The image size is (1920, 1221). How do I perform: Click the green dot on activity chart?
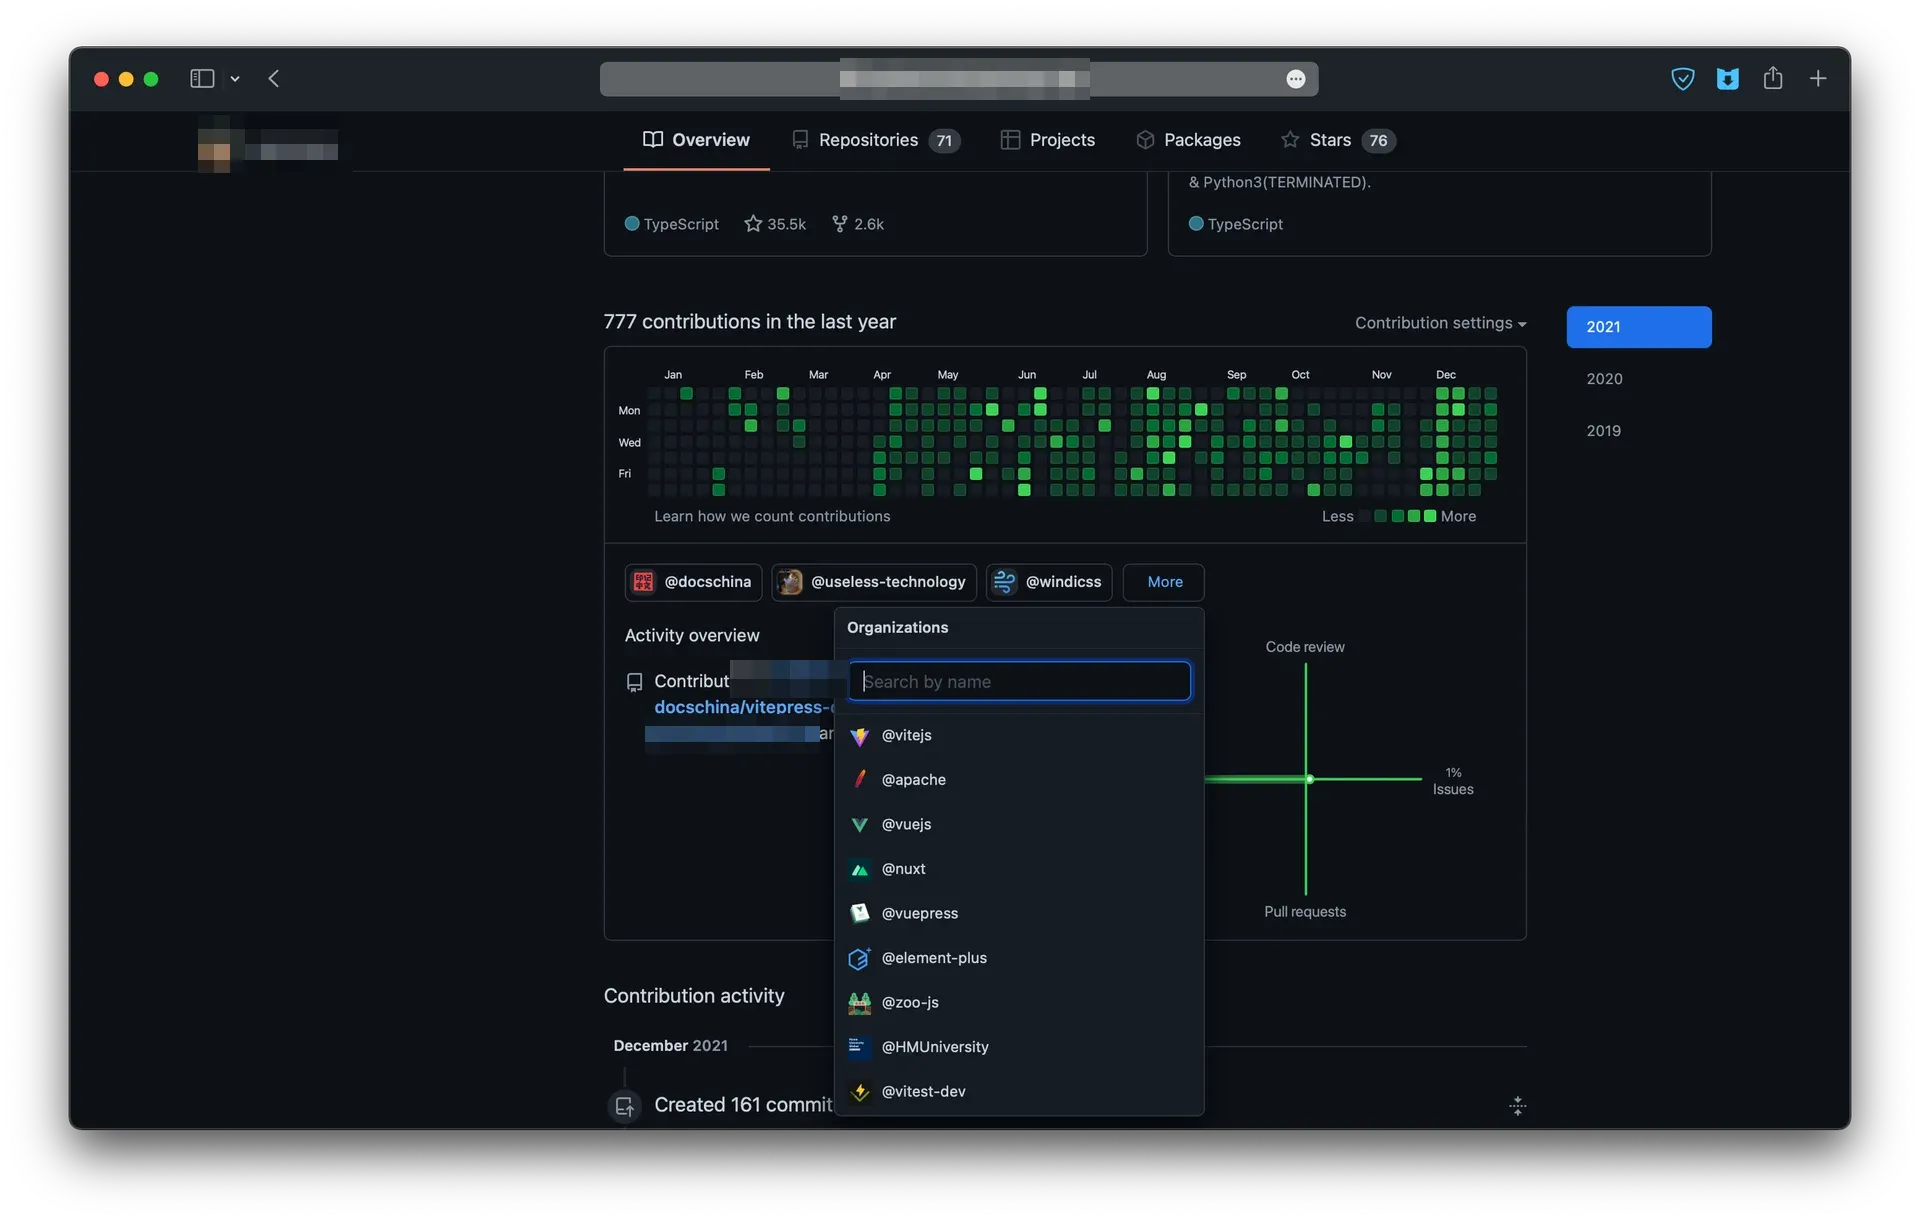point(1309,779)
